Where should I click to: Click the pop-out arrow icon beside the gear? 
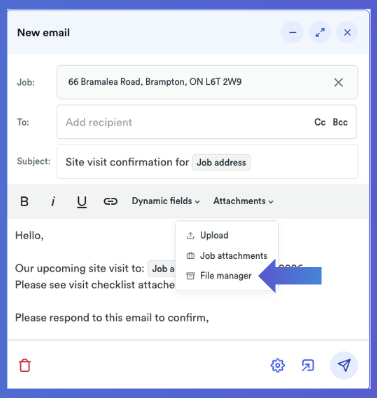tap(308, 365)
